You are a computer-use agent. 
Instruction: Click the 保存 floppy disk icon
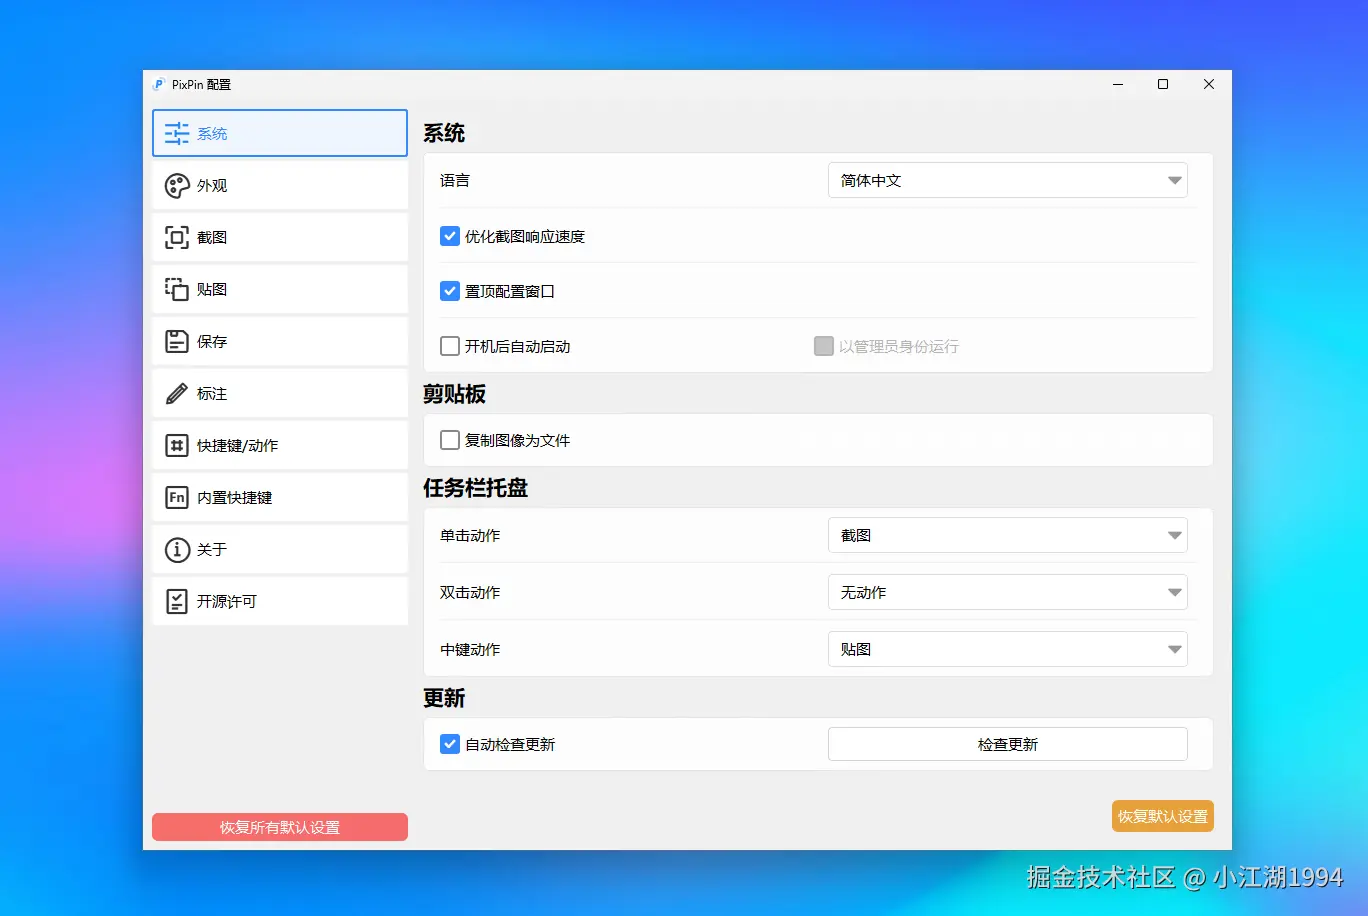[177, 341]
